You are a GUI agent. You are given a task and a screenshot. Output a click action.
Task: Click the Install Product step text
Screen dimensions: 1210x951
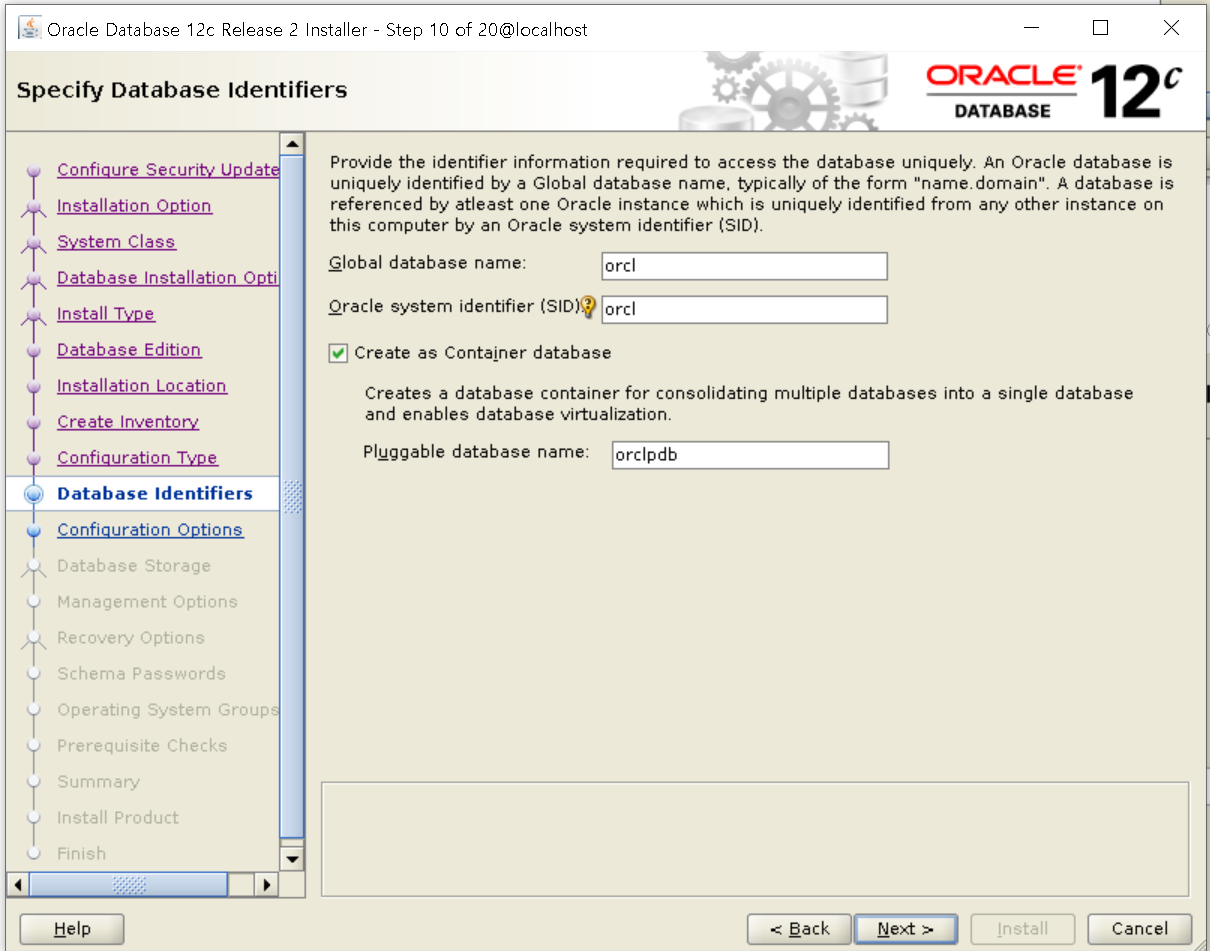coord(118,817)
